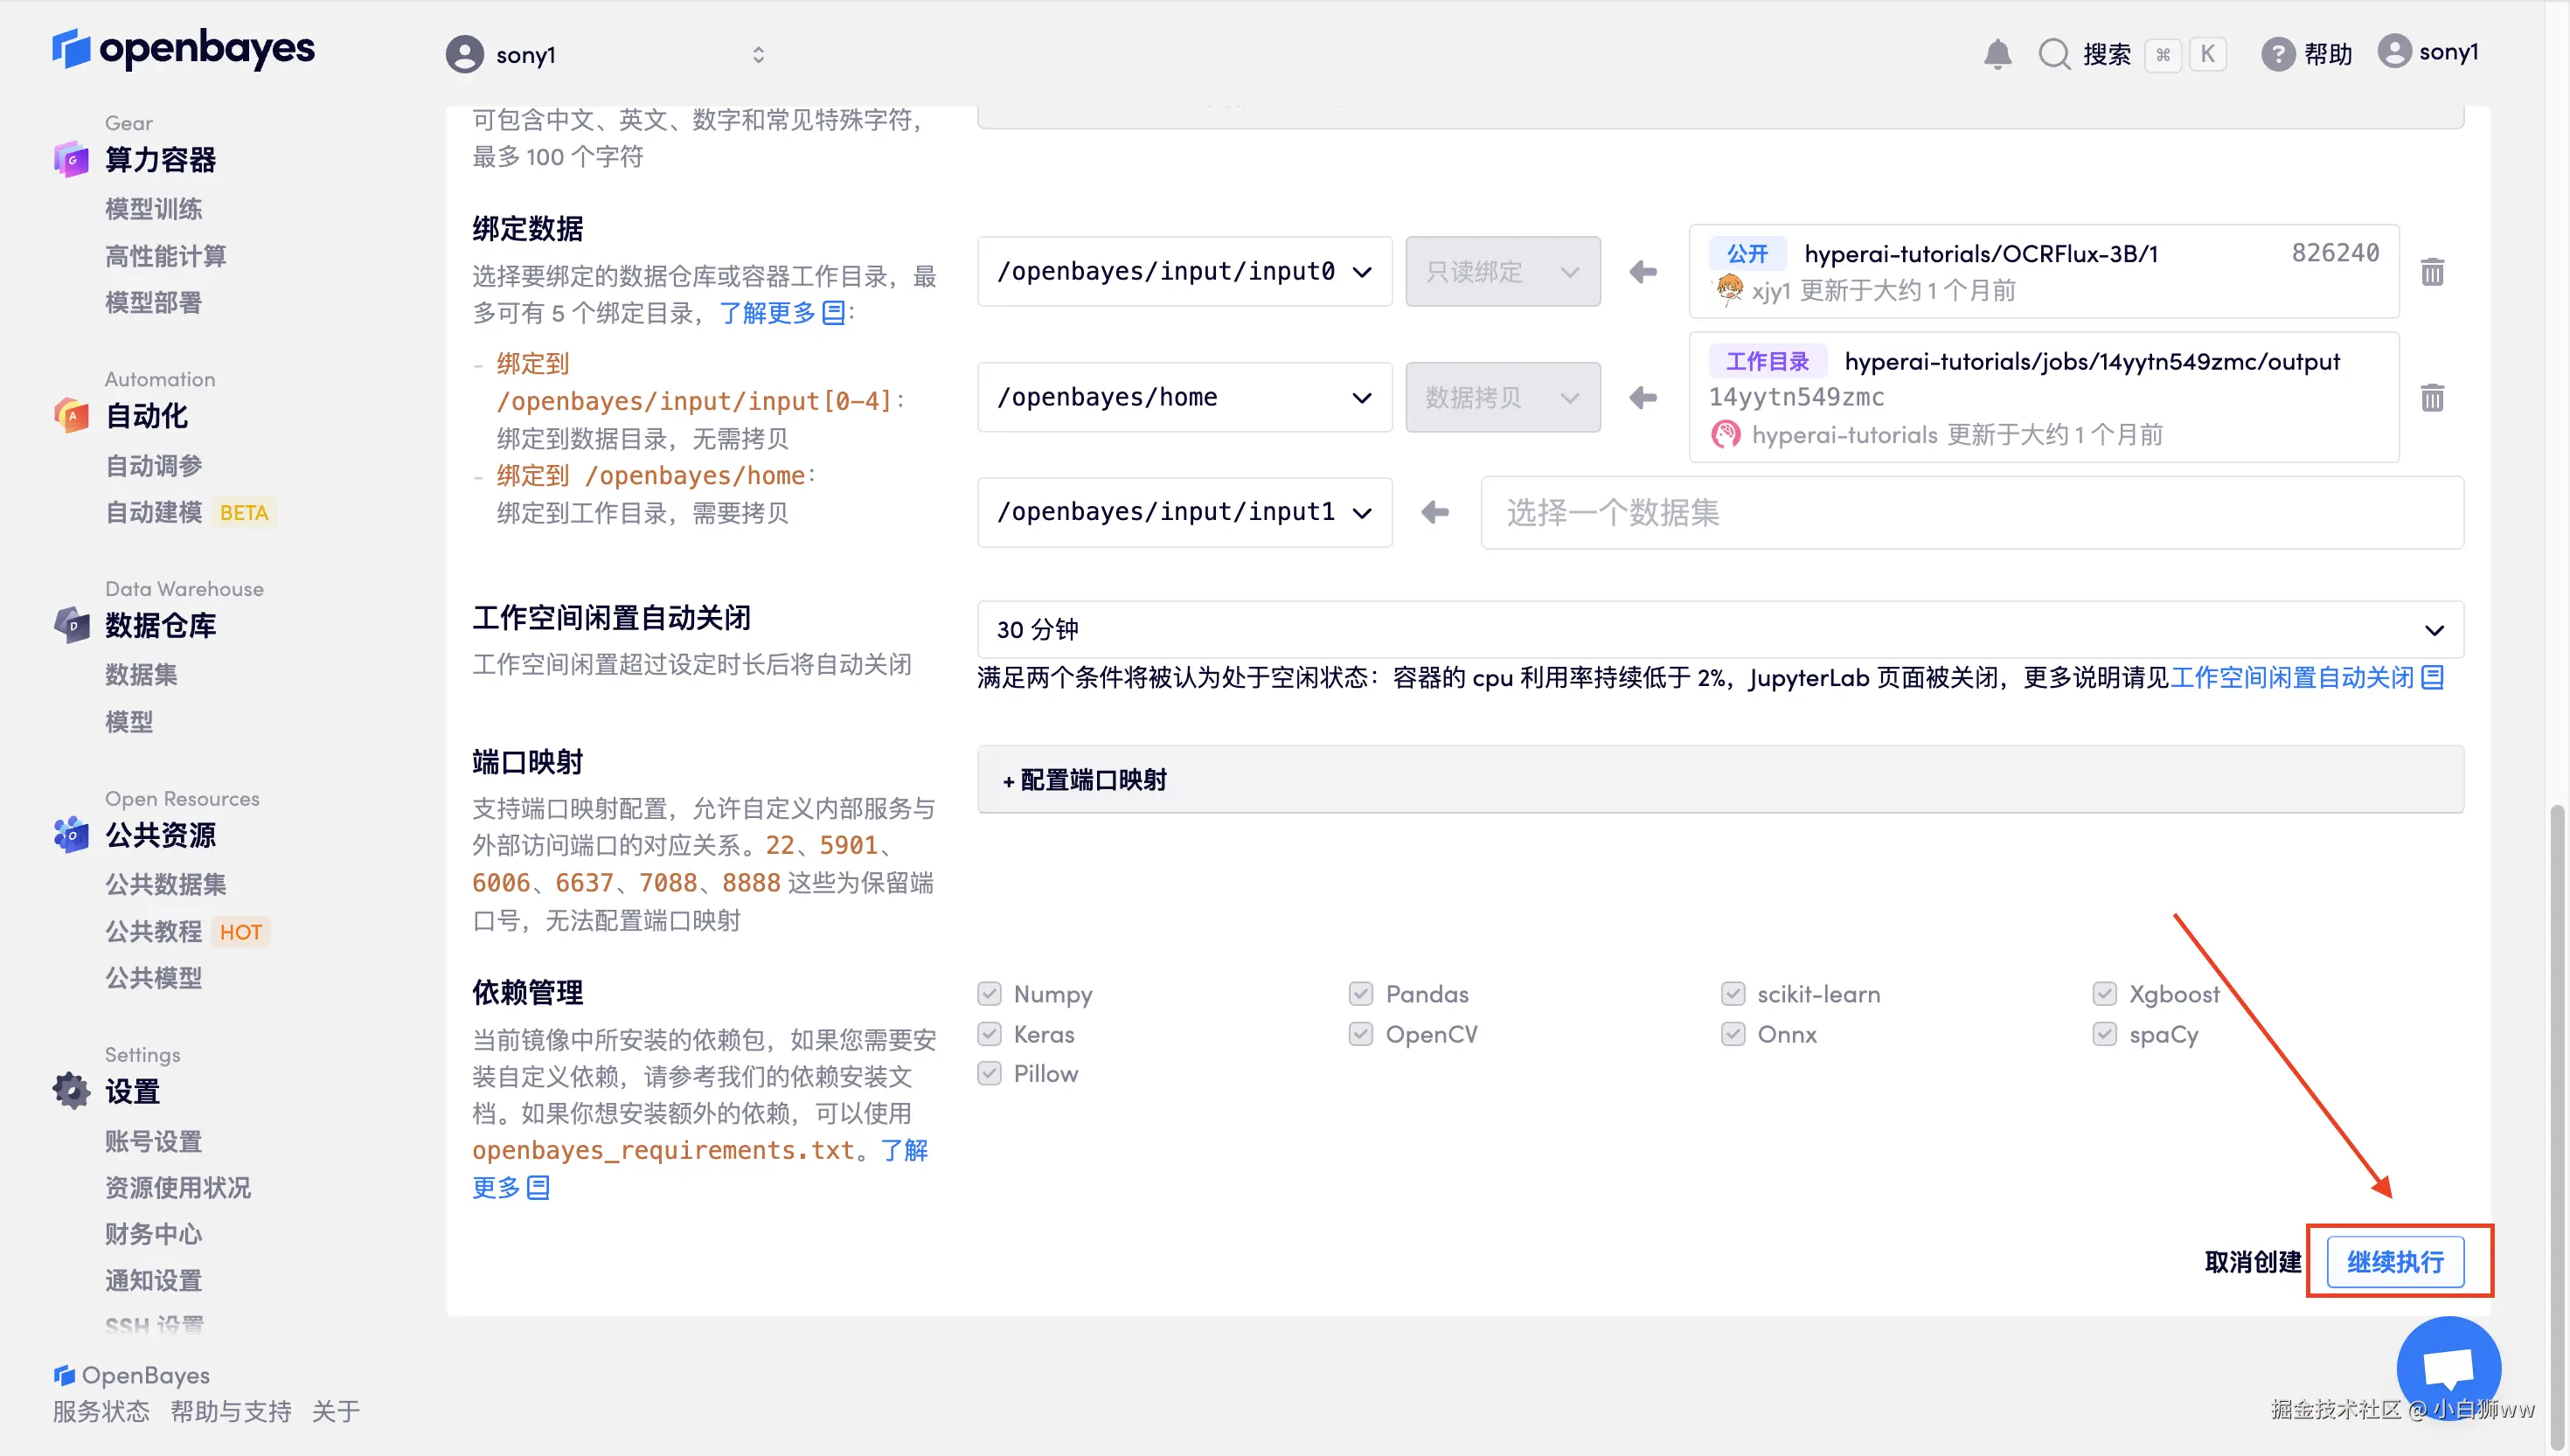This screenshot has width=2570, height=1456.
Task: Click the arrow beside input1 path
Action: coord(1435,513)
